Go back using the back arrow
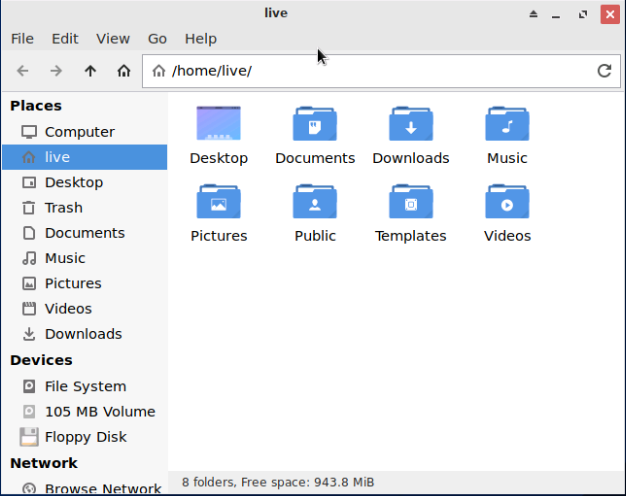The width and height of the screenshot is (626, 496). [23, 71]
